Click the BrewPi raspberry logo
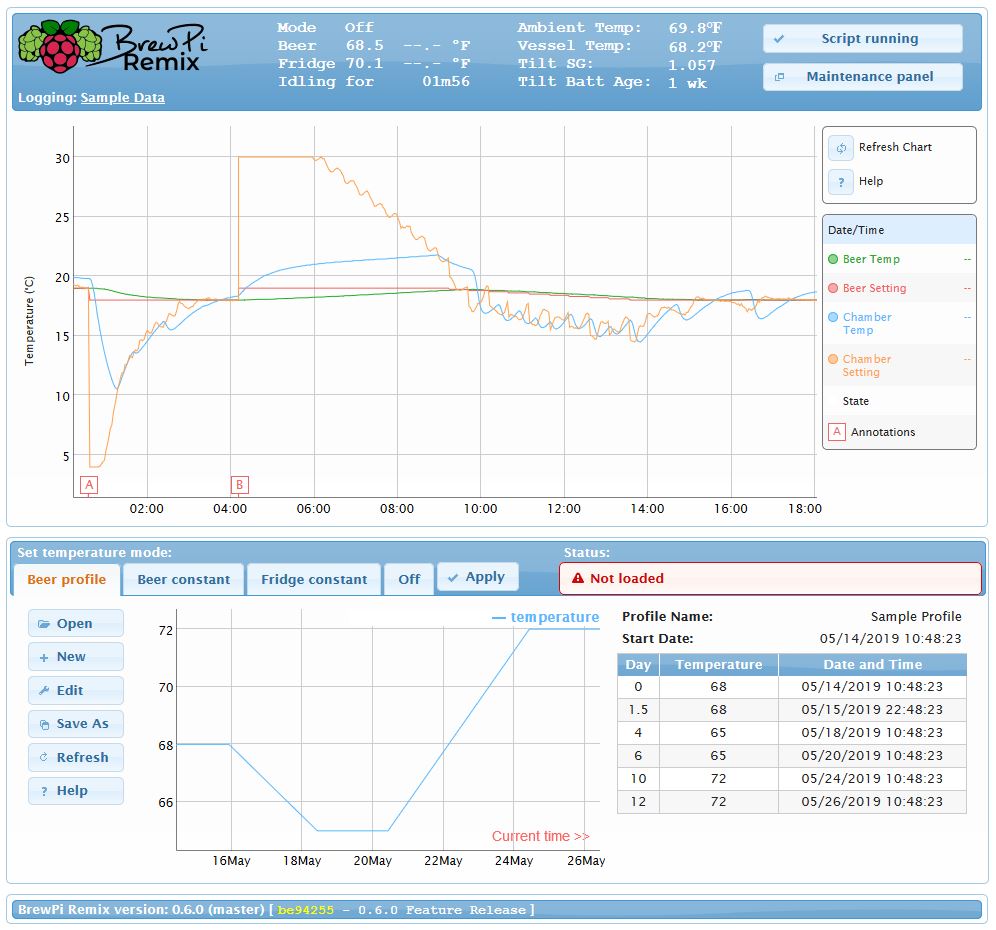The image size is (996, 930). 55,45
